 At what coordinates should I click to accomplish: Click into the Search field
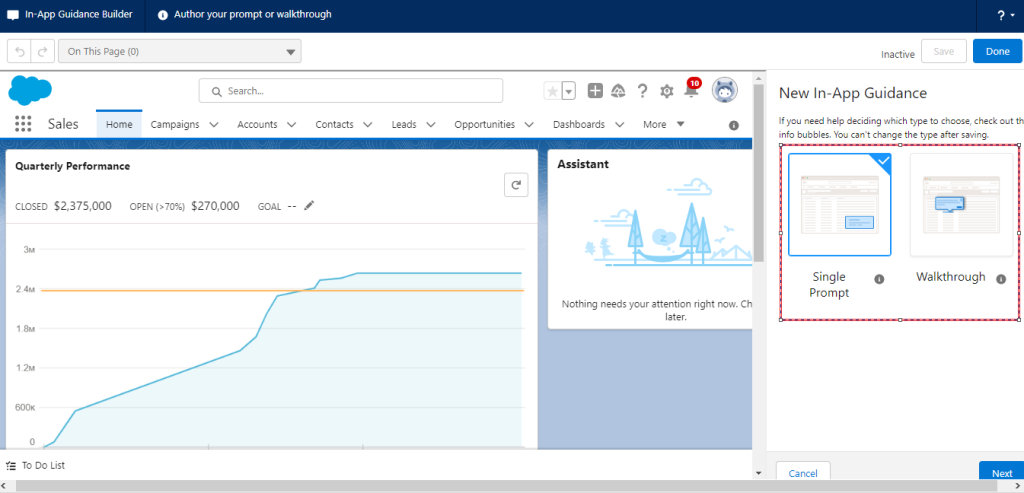coord(351,91)
